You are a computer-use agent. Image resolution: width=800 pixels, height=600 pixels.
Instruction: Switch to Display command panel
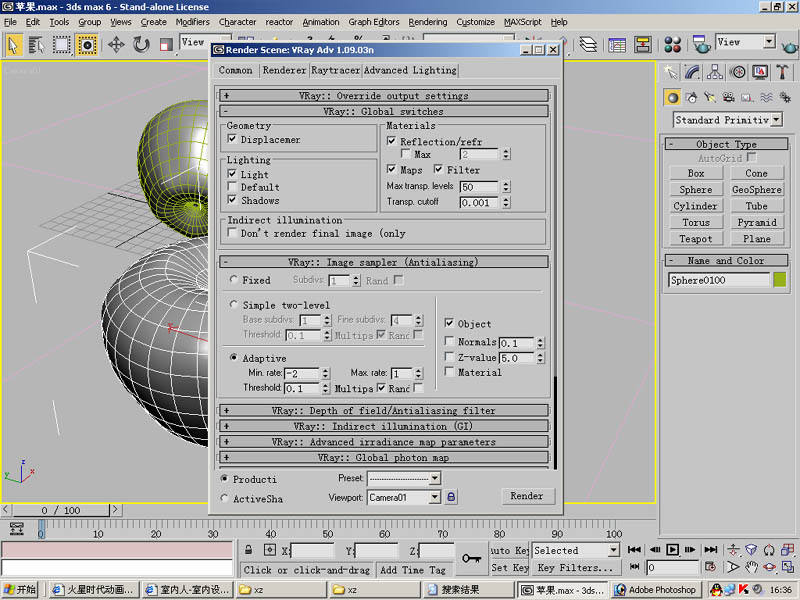pyautogui.click(x=760, y=72)
